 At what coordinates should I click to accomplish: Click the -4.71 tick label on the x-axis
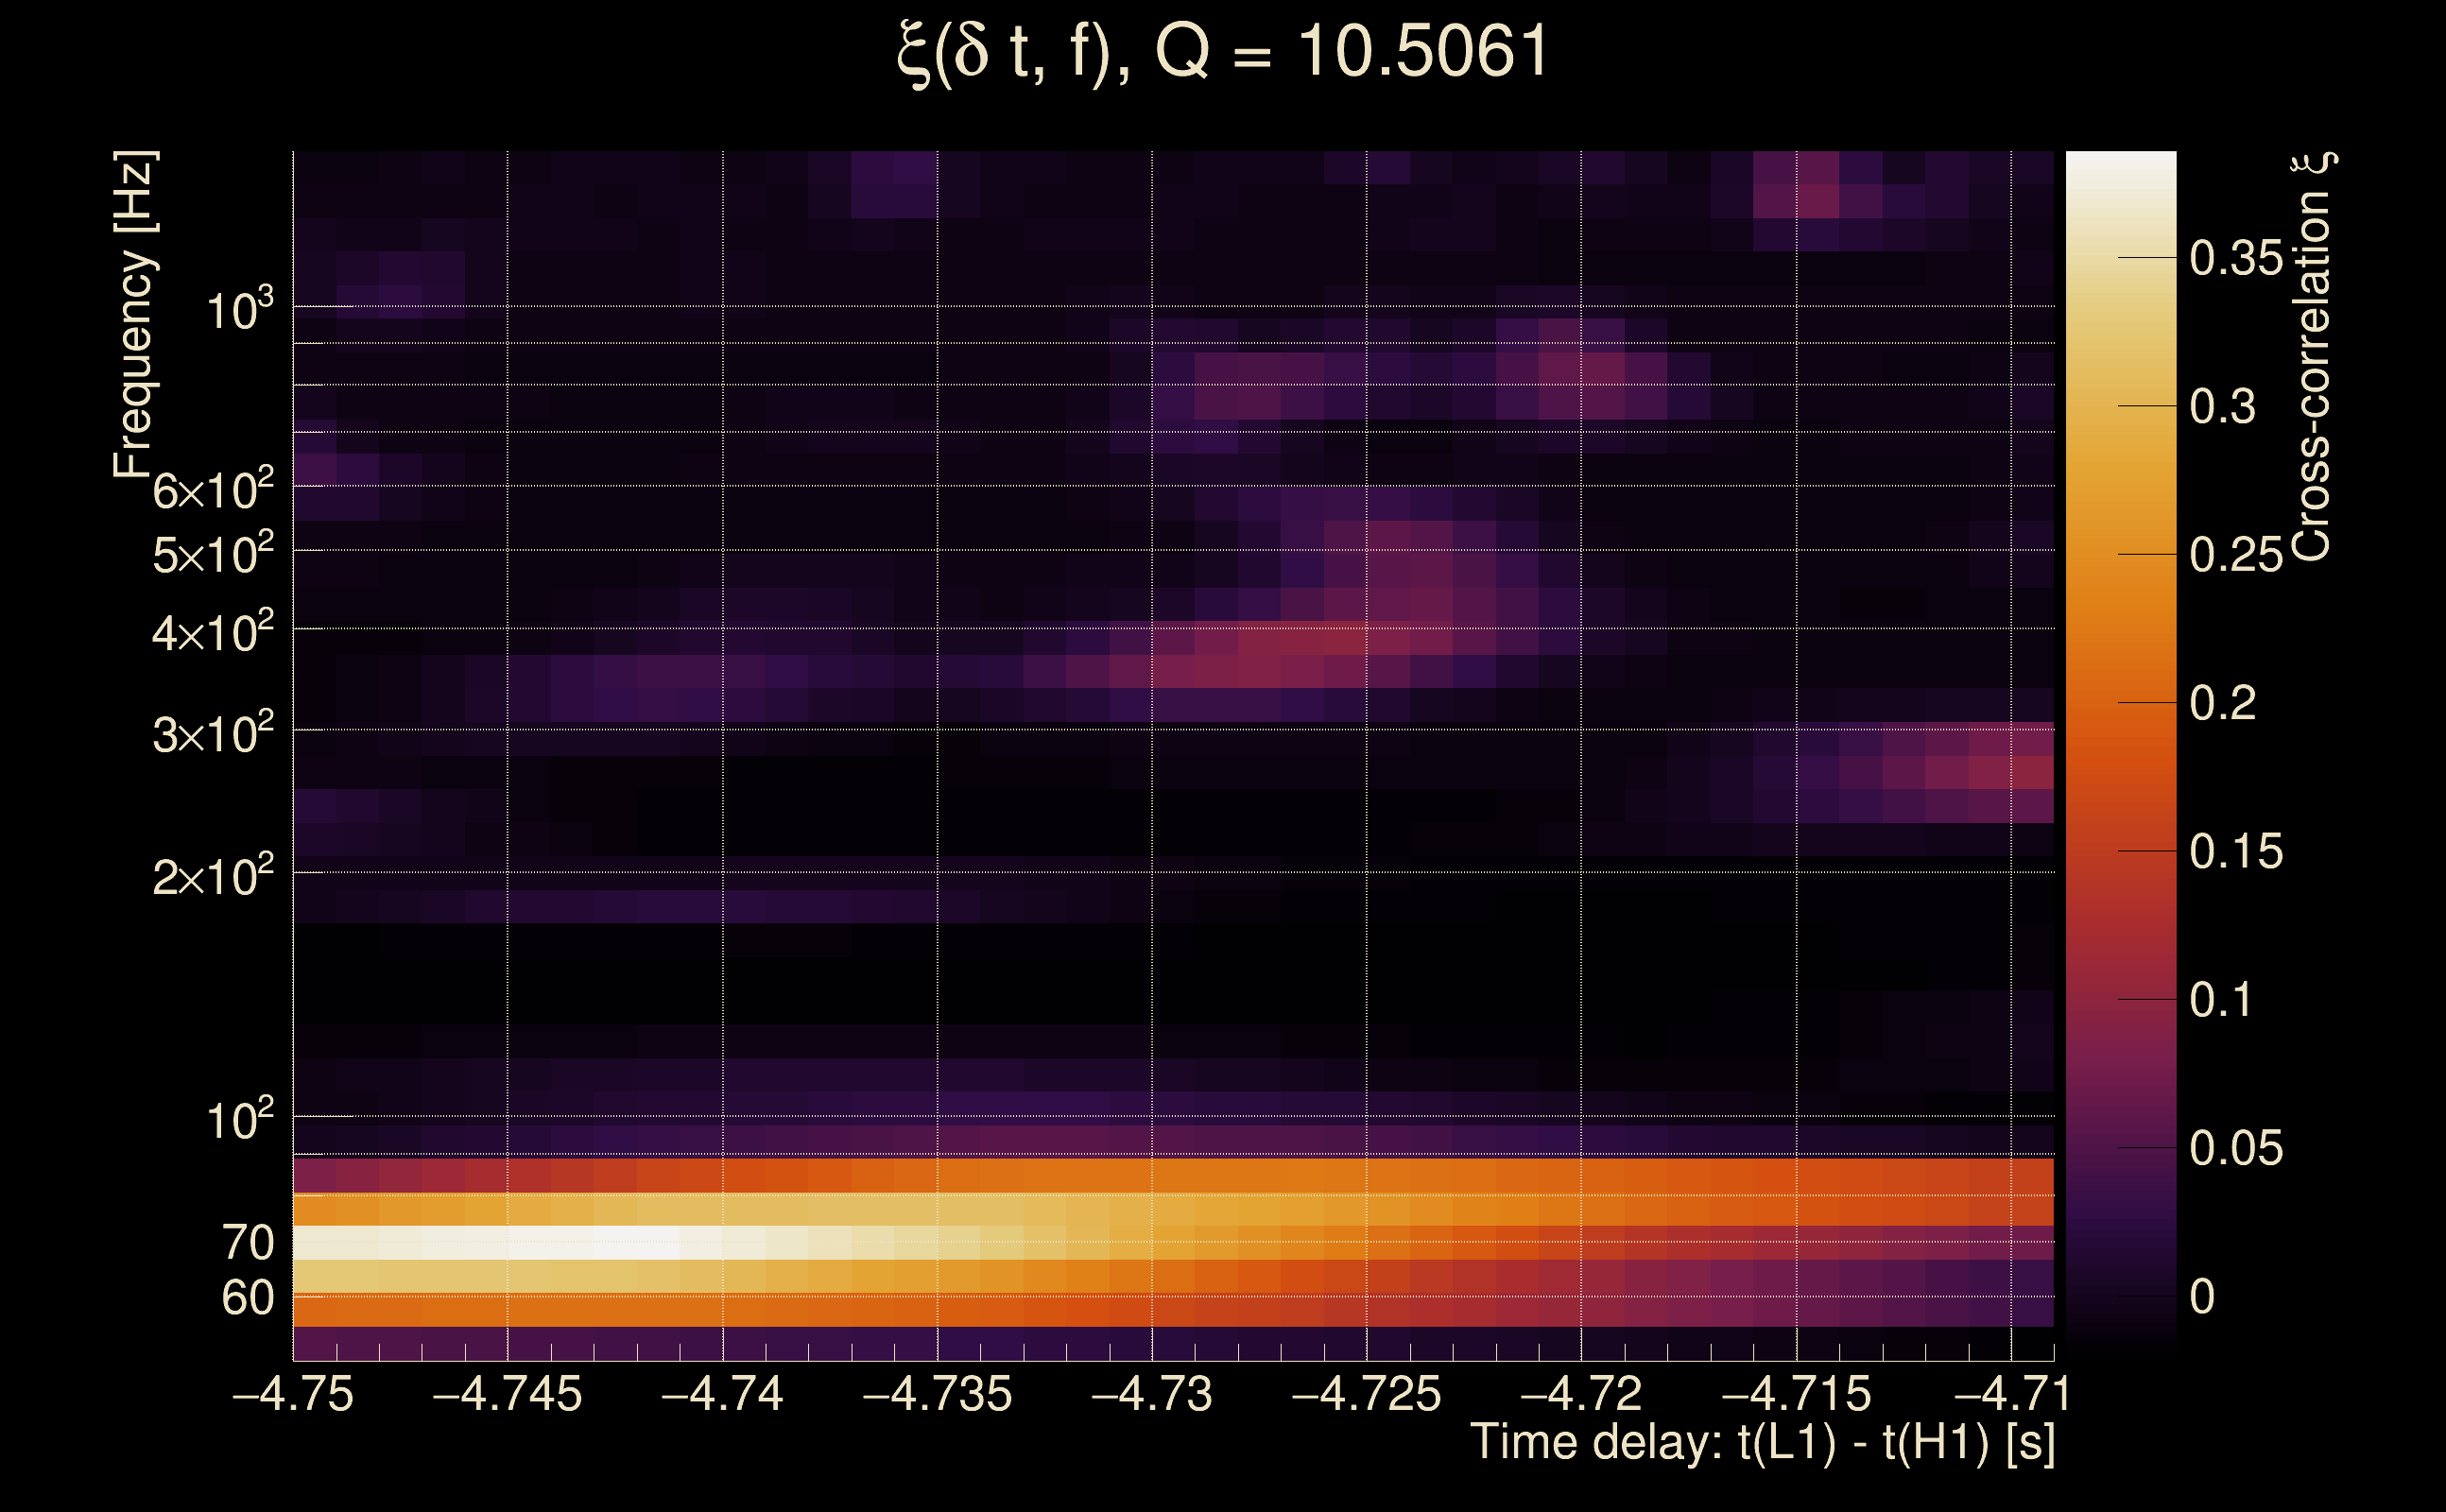tap(2011, 1394)
